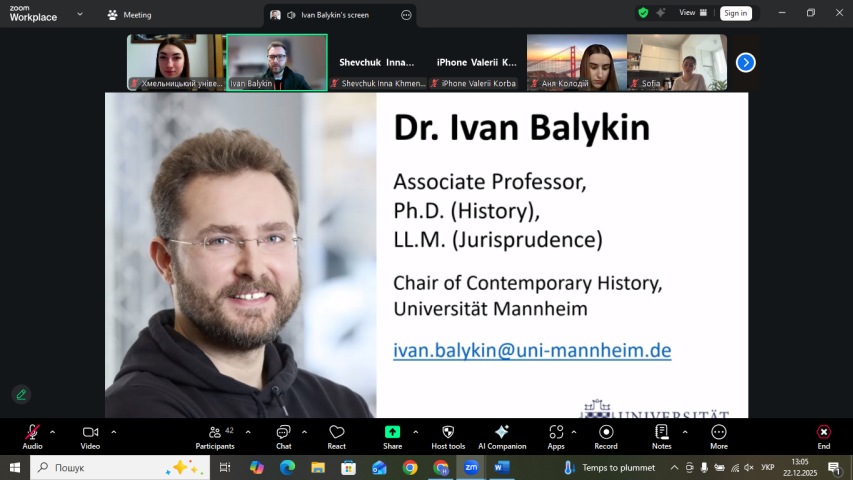Open the More options menu

[x=719, y=436]
